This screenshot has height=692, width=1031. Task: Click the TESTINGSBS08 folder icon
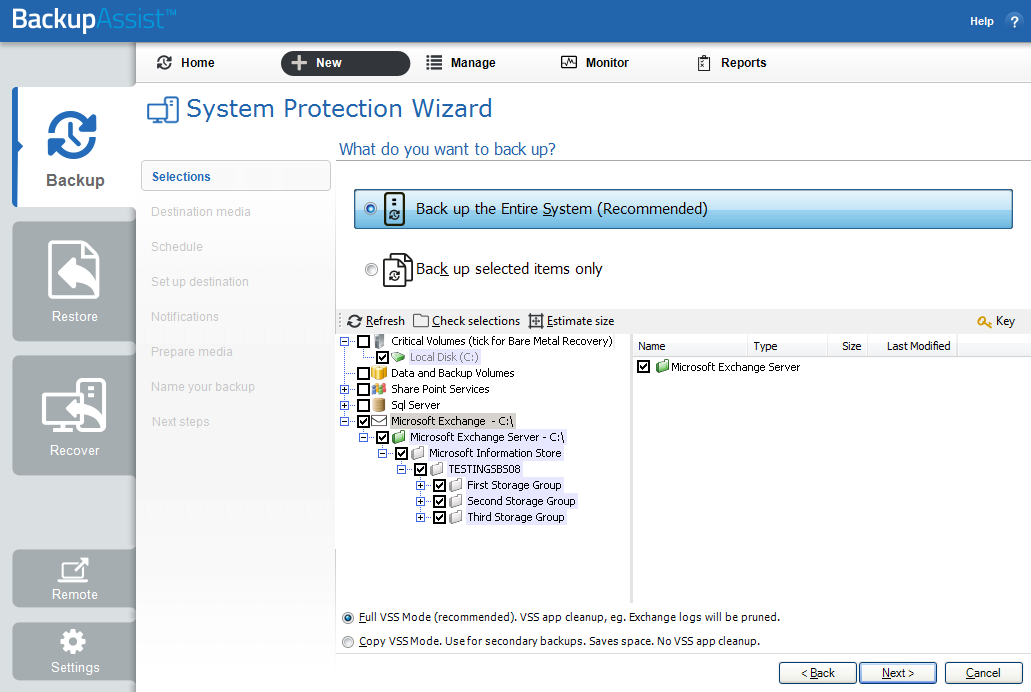[437, 469]
